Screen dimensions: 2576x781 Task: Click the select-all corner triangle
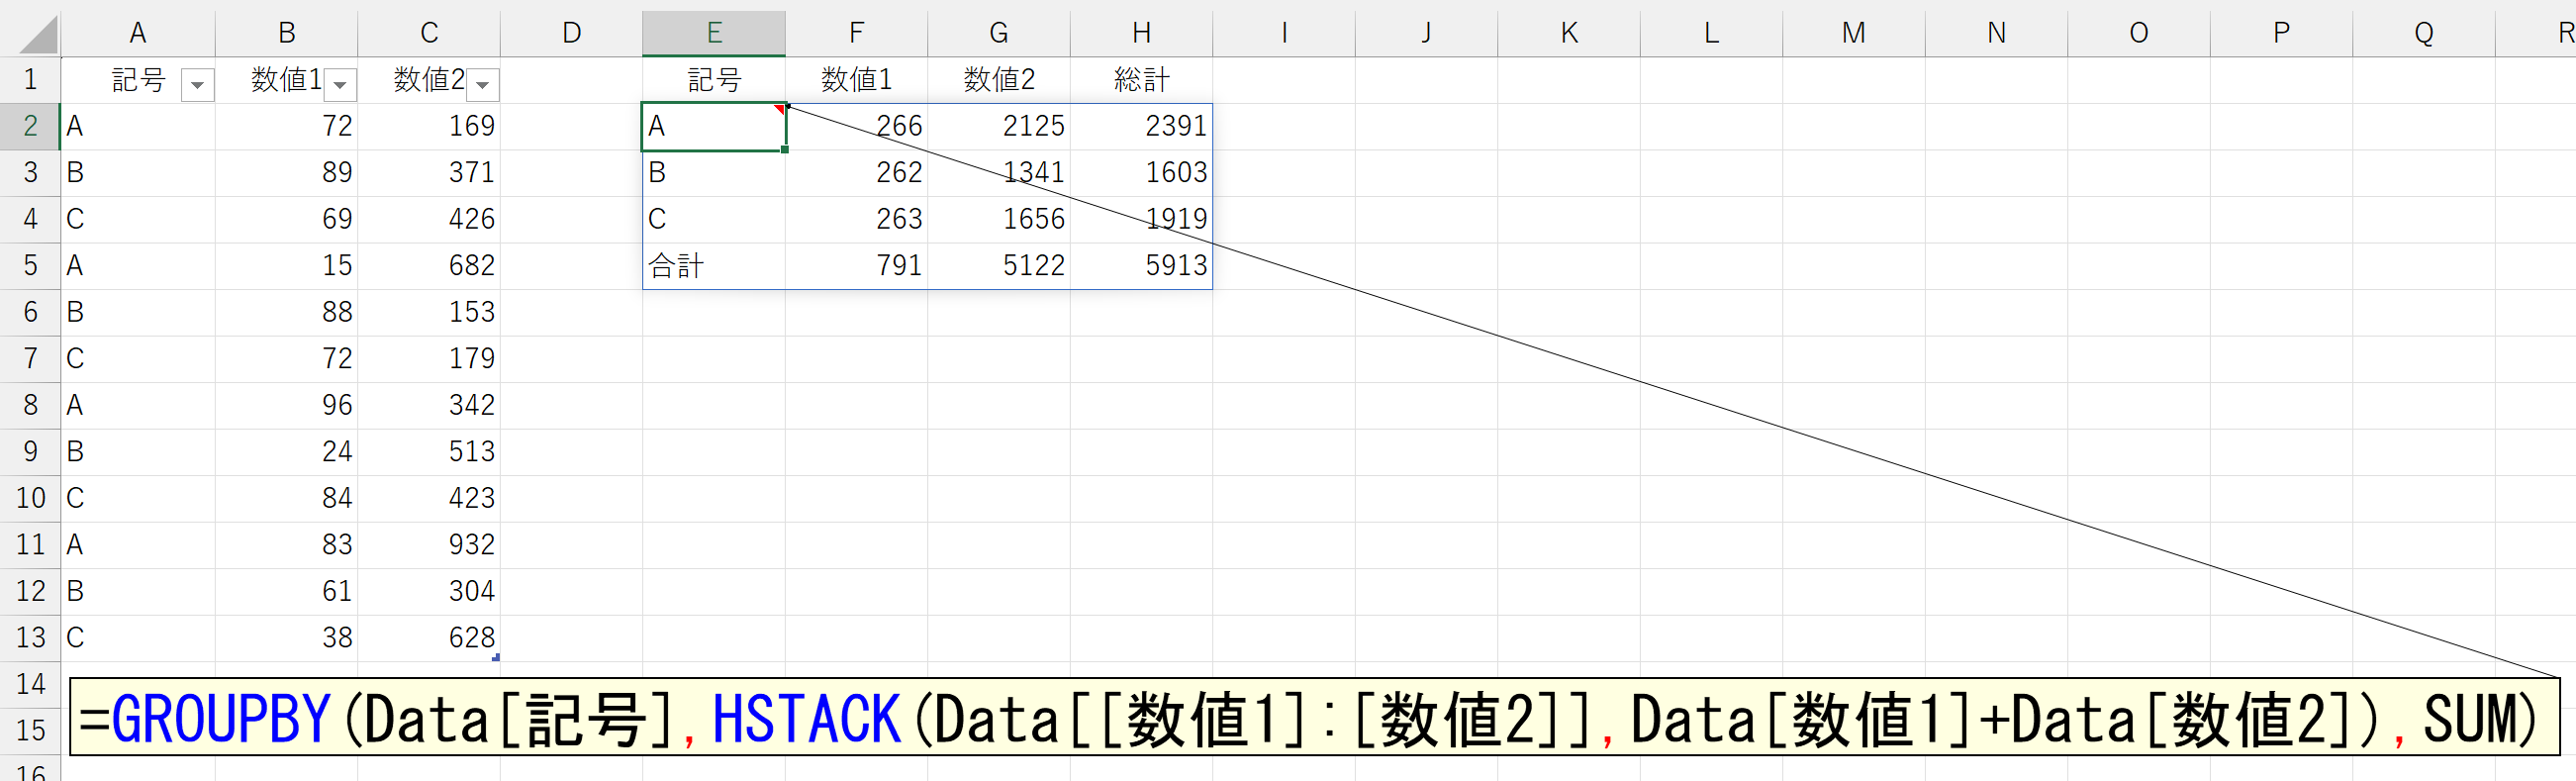click(x=38, y=35)
